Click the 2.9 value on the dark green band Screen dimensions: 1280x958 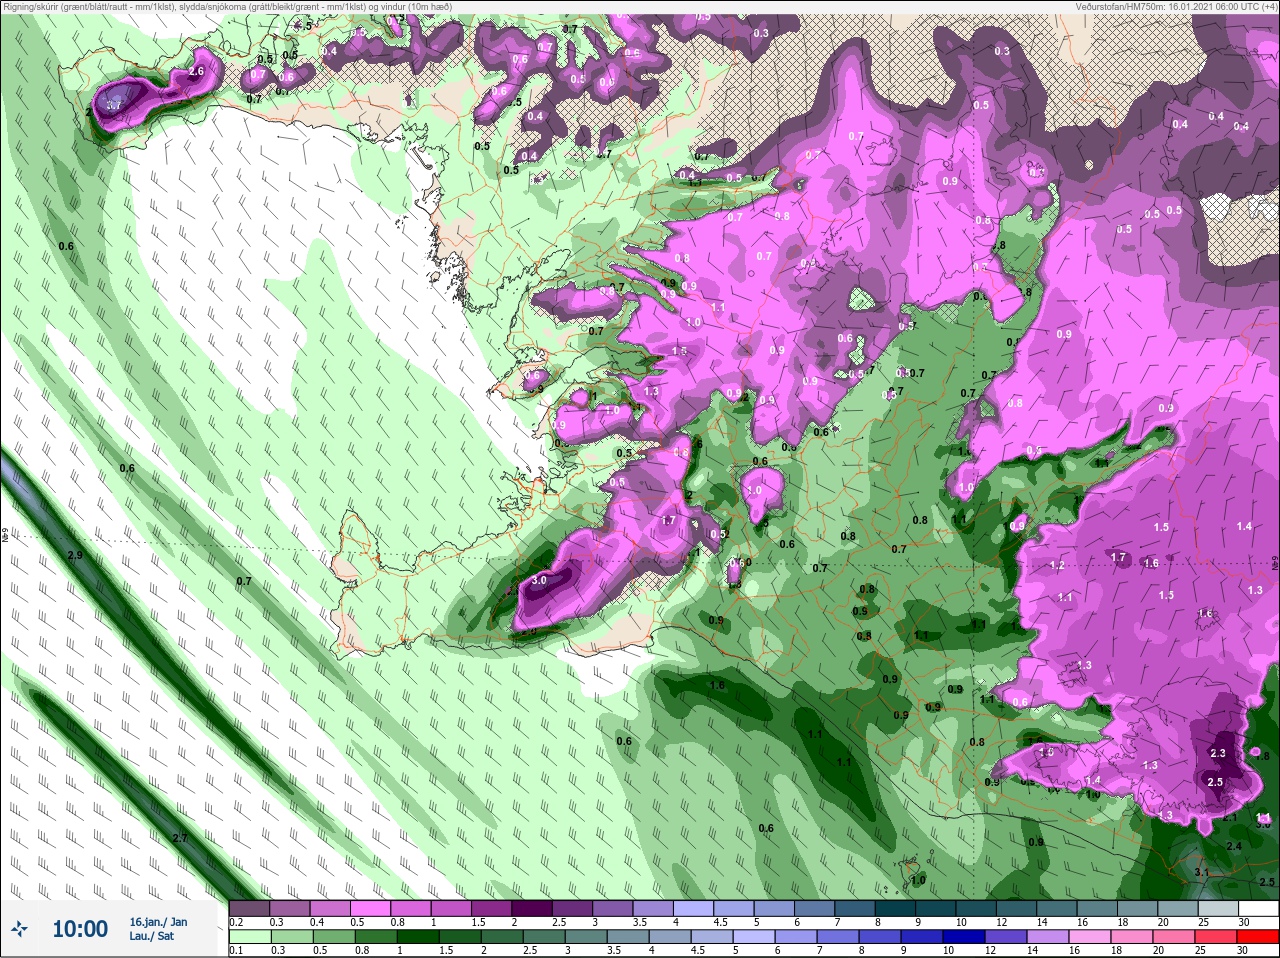tap(75, 555)
